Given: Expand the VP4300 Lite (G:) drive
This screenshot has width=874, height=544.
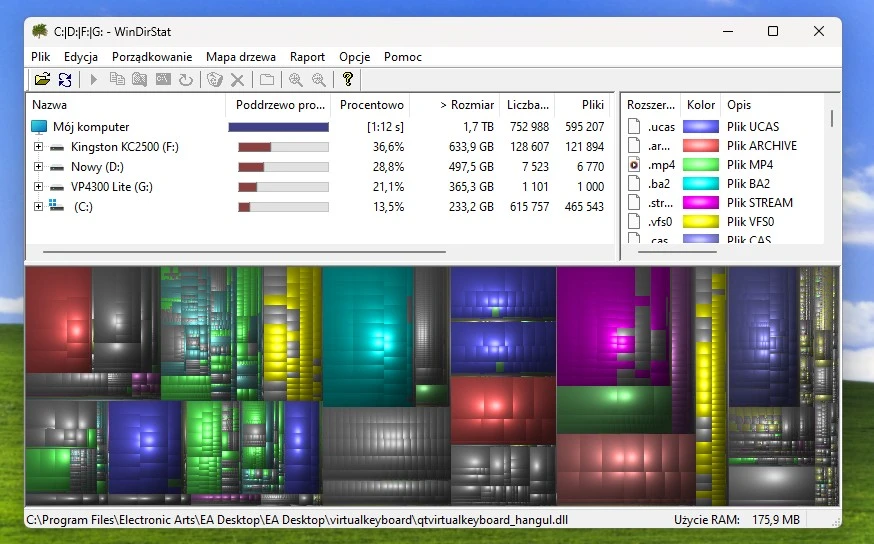Looking at the screenshot, I should [39, 187].
